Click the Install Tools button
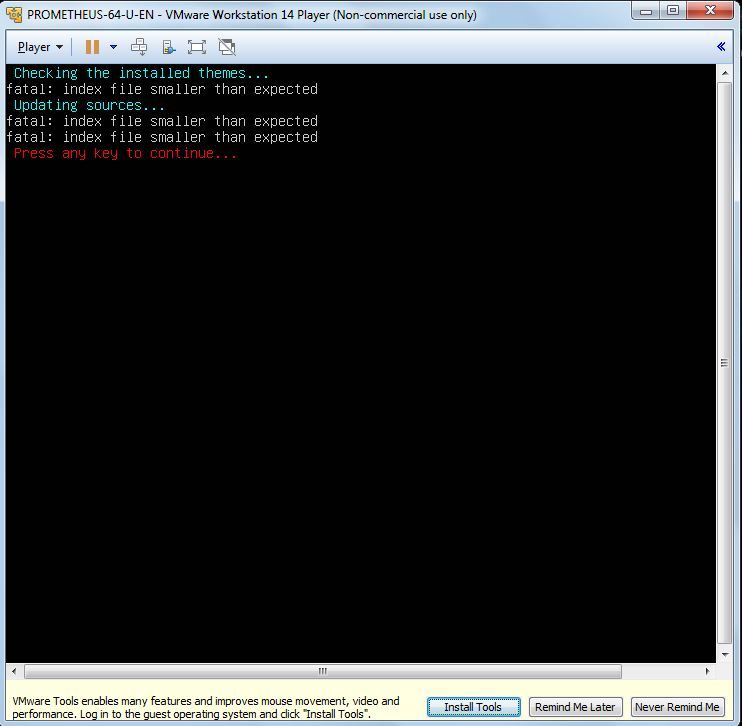The image size is (742, 726). click(474, 707)
